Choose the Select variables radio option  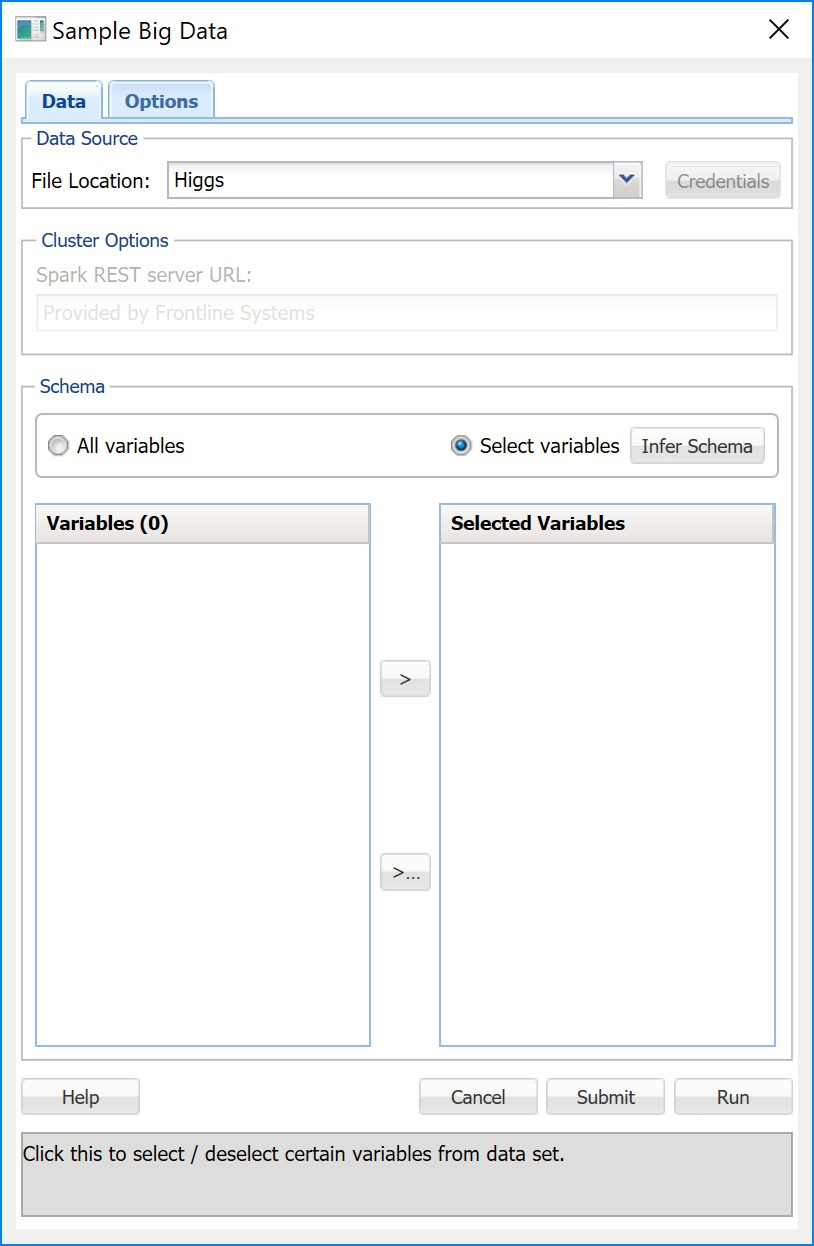click(x=461, y=446)
